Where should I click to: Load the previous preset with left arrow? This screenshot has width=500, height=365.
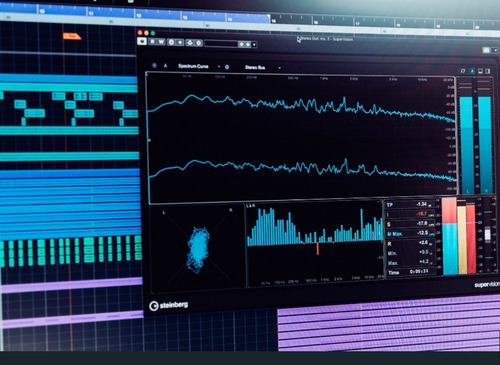pos(241,44)
